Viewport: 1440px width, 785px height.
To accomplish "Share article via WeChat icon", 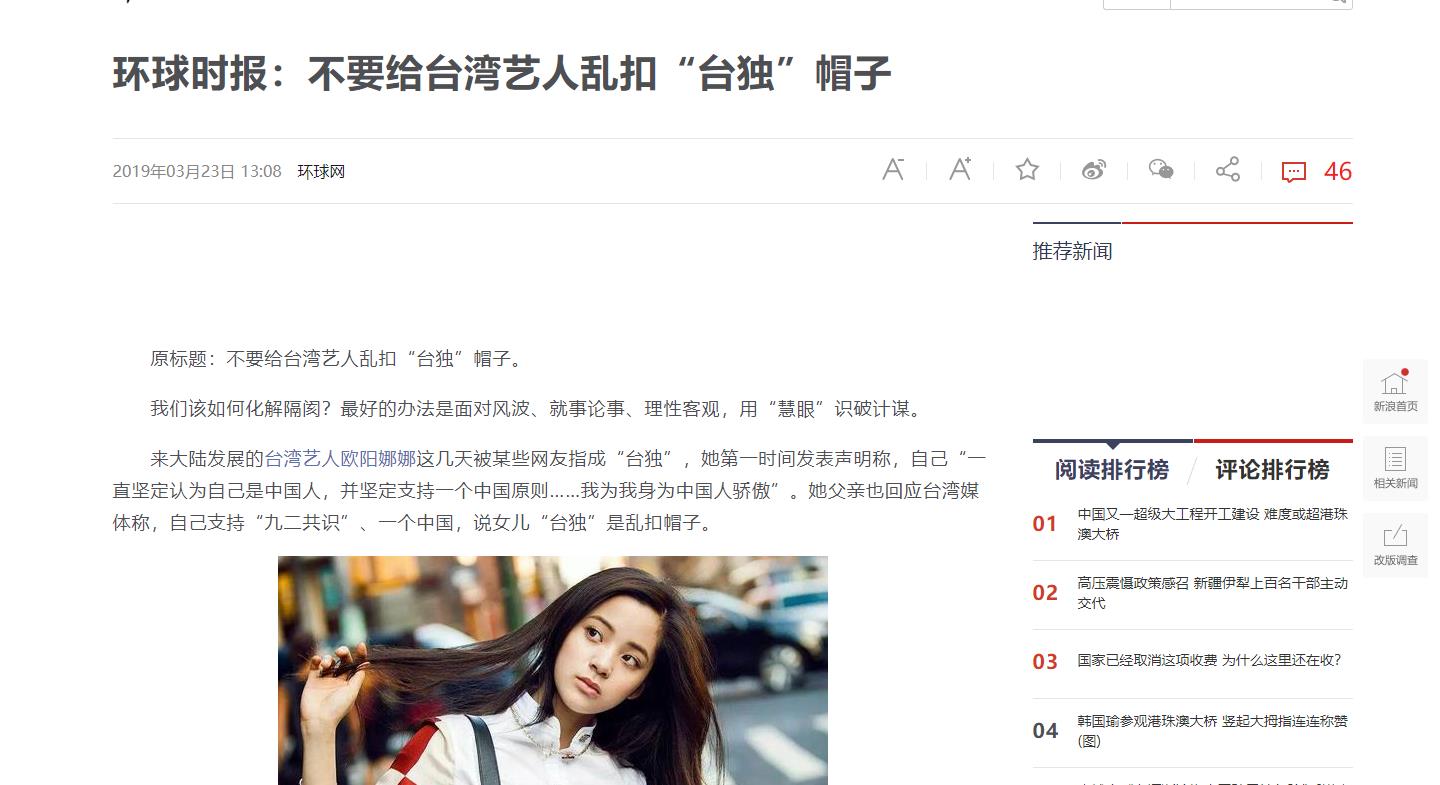I will [x=1161, y=170].
